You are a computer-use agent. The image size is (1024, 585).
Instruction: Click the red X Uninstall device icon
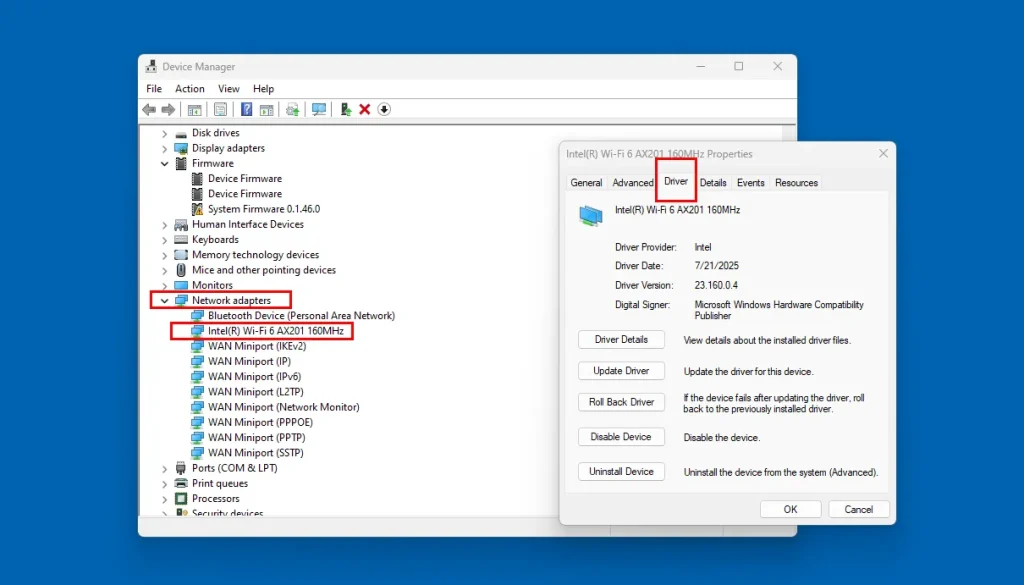pos(364,110)
